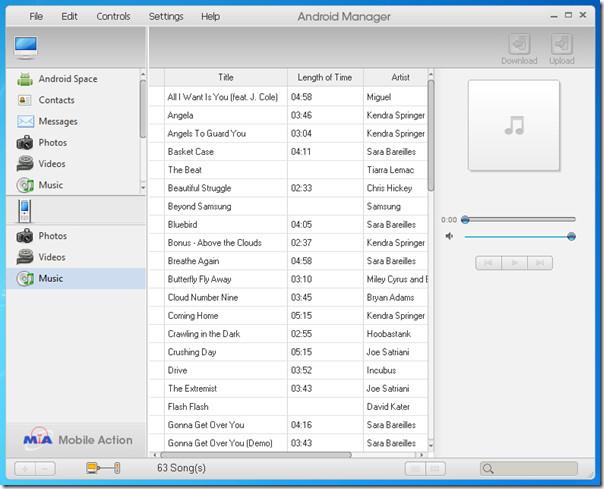Open Contacts in the sidebar

point(45,100)
